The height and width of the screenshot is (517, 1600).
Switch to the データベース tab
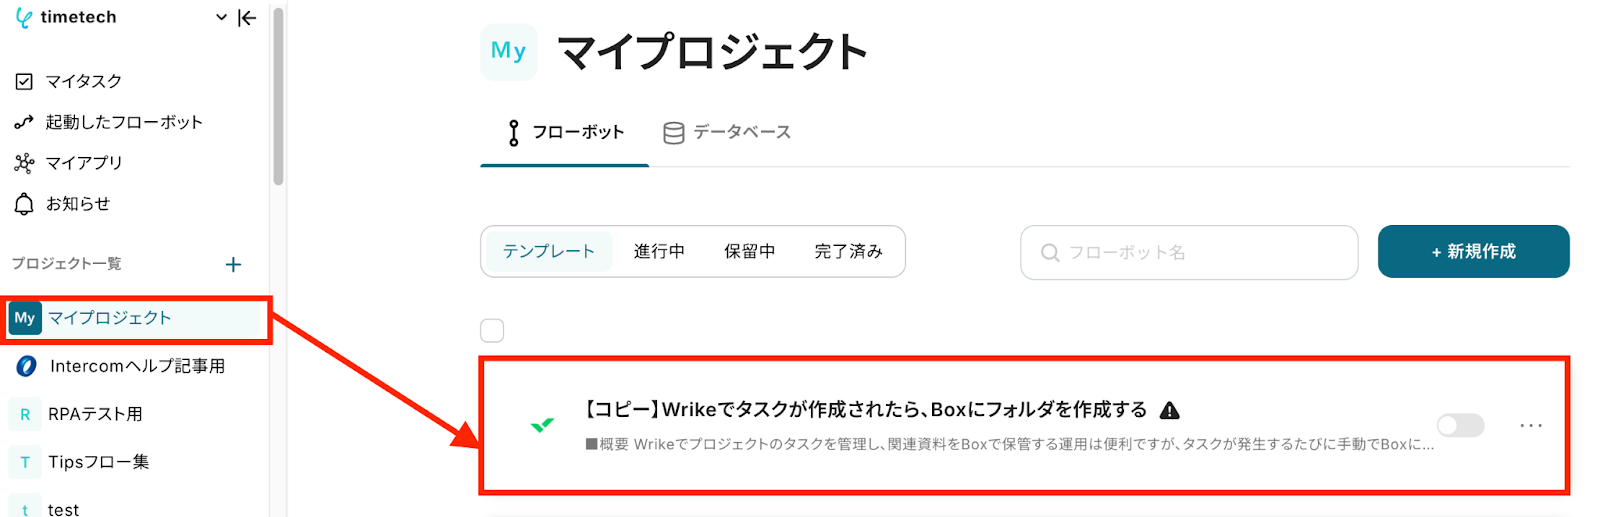click(727, 132)
